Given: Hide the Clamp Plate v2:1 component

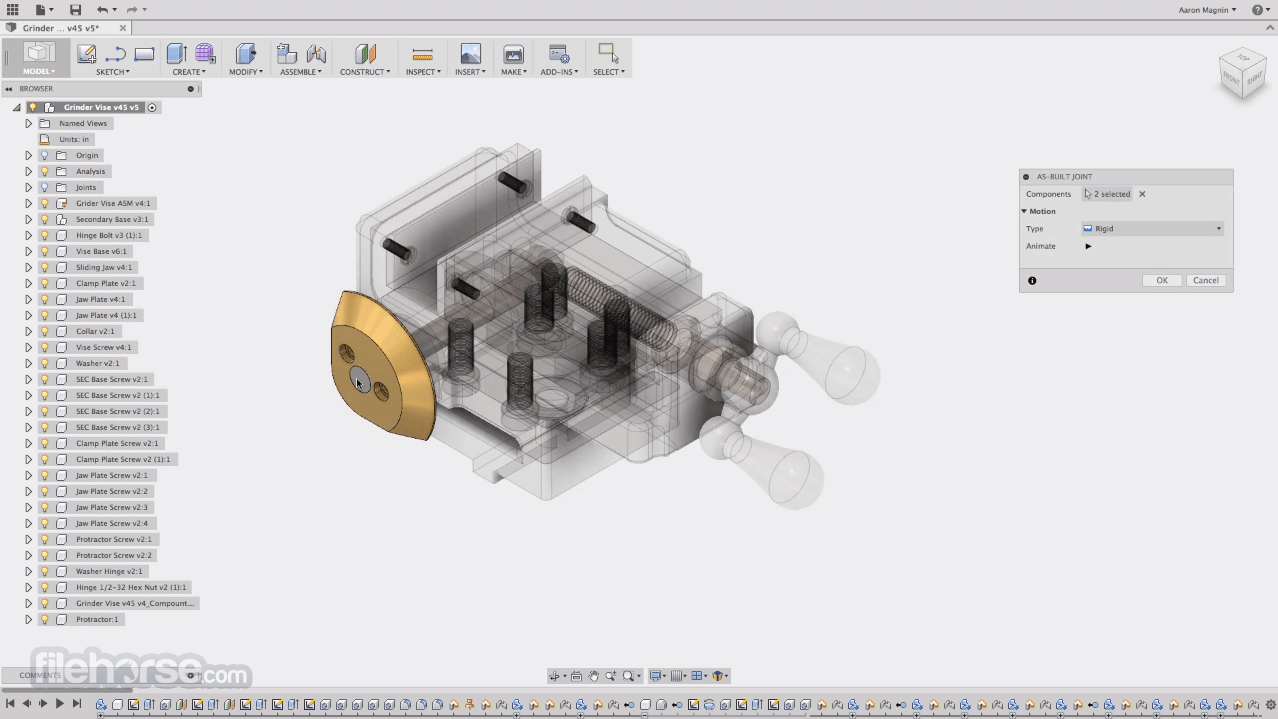Looking at the screenshot, I should (x=44, y=283).
